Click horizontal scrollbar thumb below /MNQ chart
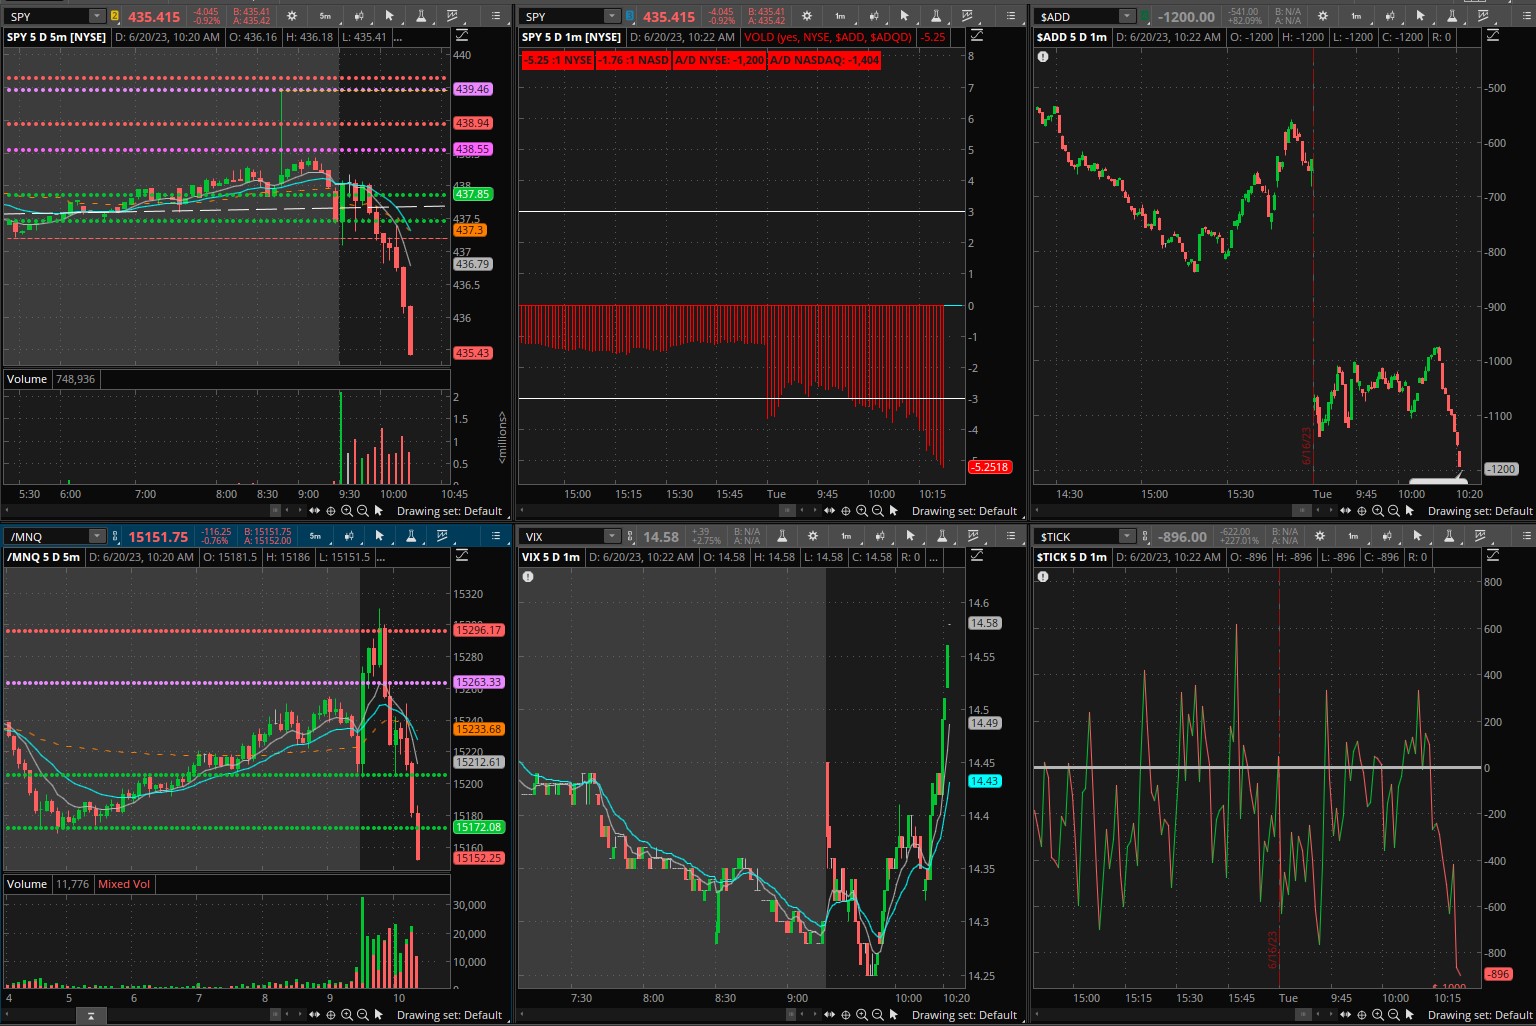The height and width of the screenshot is (1026, 1536). [x=275, y=1015]
